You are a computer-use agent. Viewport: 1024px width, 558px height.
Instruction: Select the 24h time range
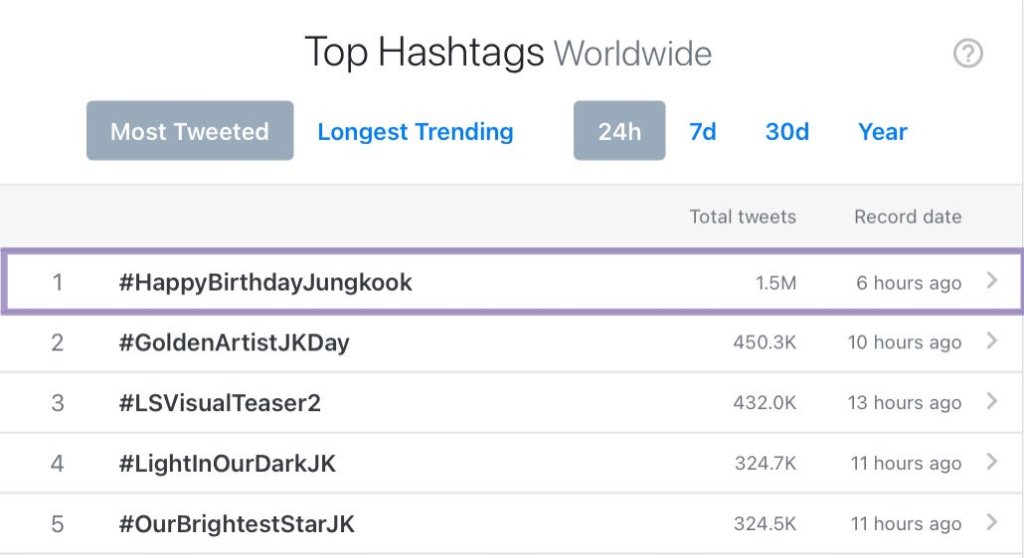coord(619,131)
